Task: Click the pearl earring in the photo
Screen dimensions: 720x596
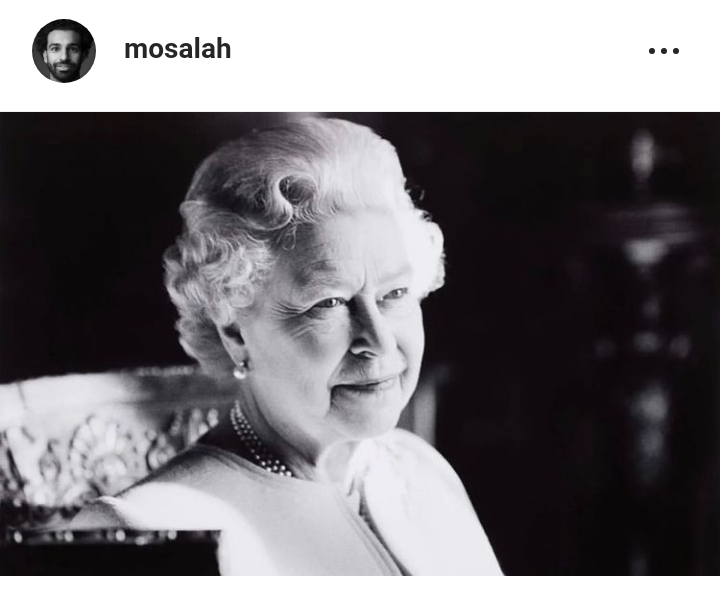Action: point(240,370)
